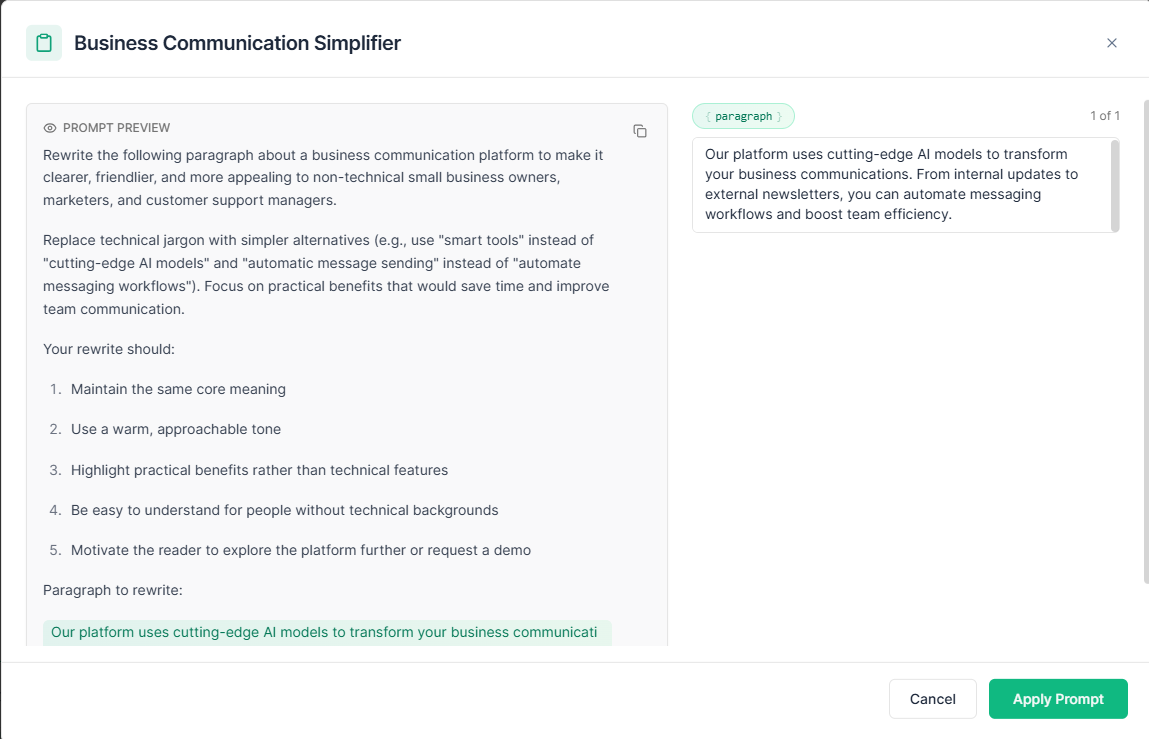Click list item about requesting a demo
Screen dimensions: 1149x739
[x=300, y=551]
